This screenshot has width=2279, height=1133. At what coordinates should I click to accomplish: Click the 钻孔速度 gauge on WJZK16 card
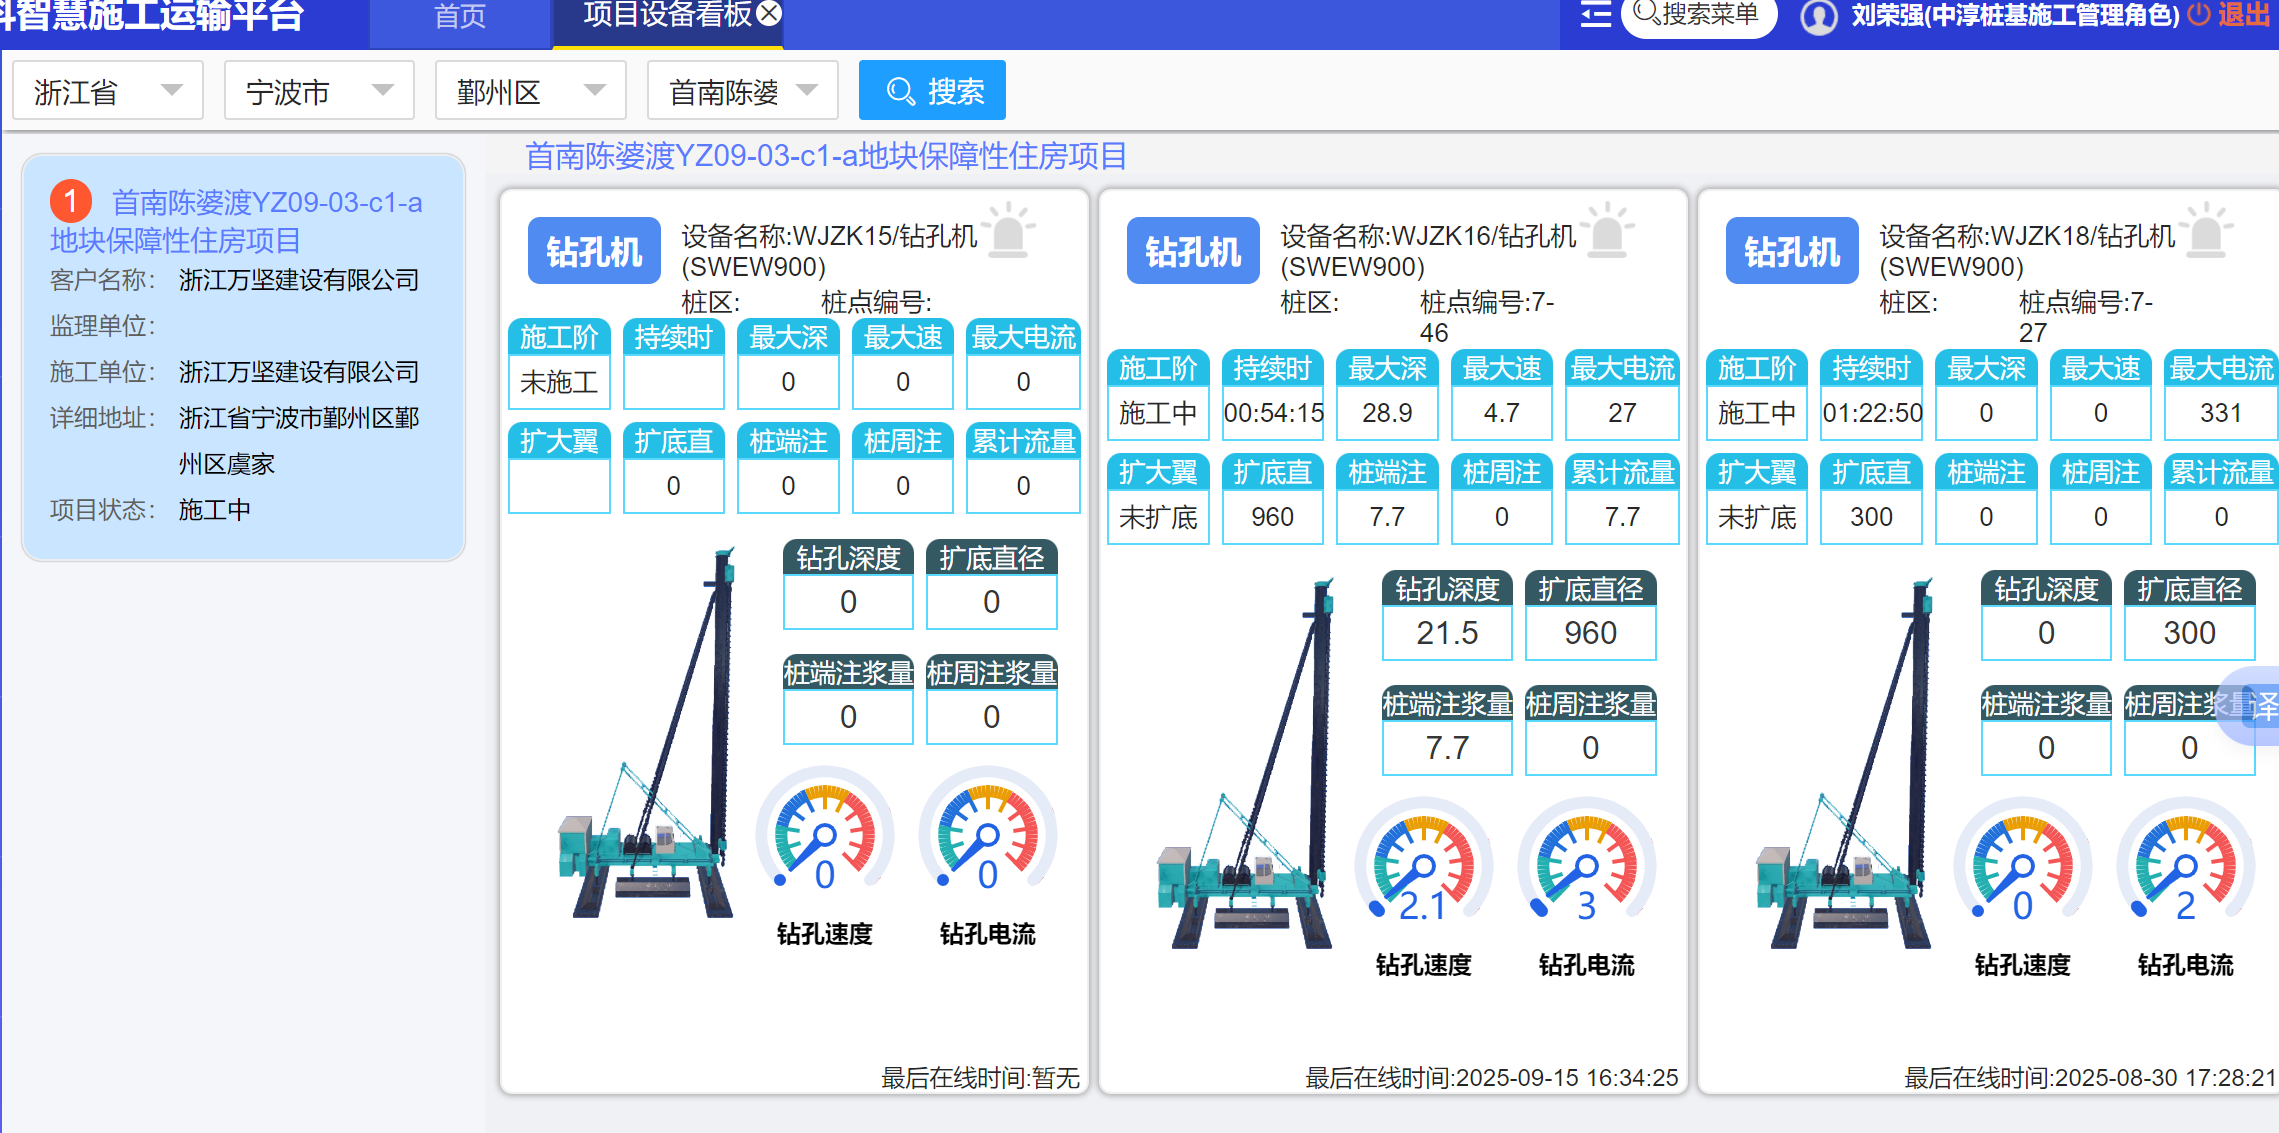click(x=1423, y=864)
